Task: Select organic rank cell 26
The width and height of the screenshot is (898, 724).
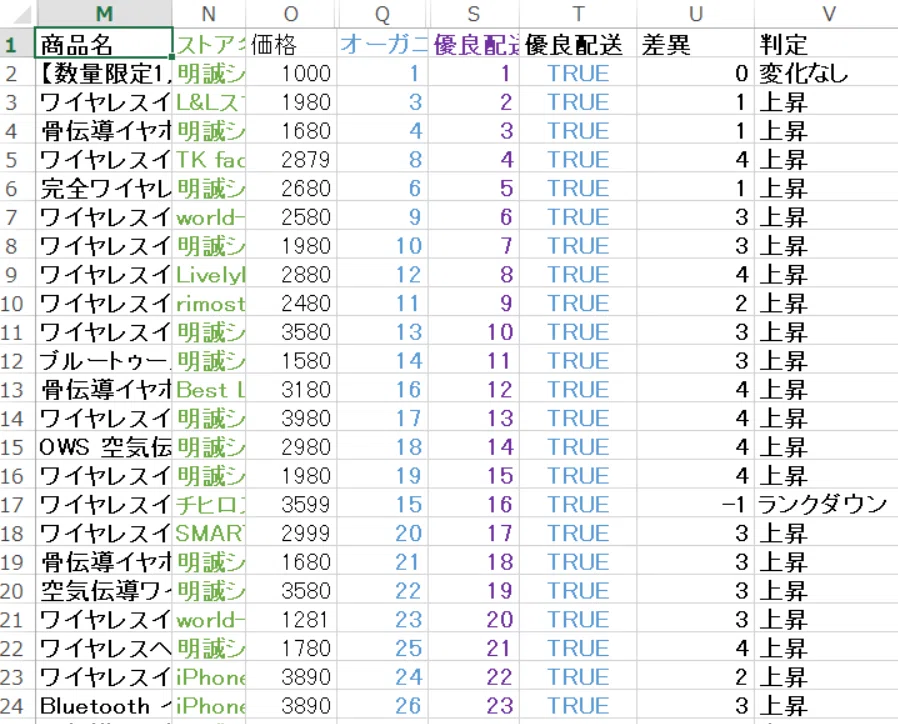Action: click(383, 706)
